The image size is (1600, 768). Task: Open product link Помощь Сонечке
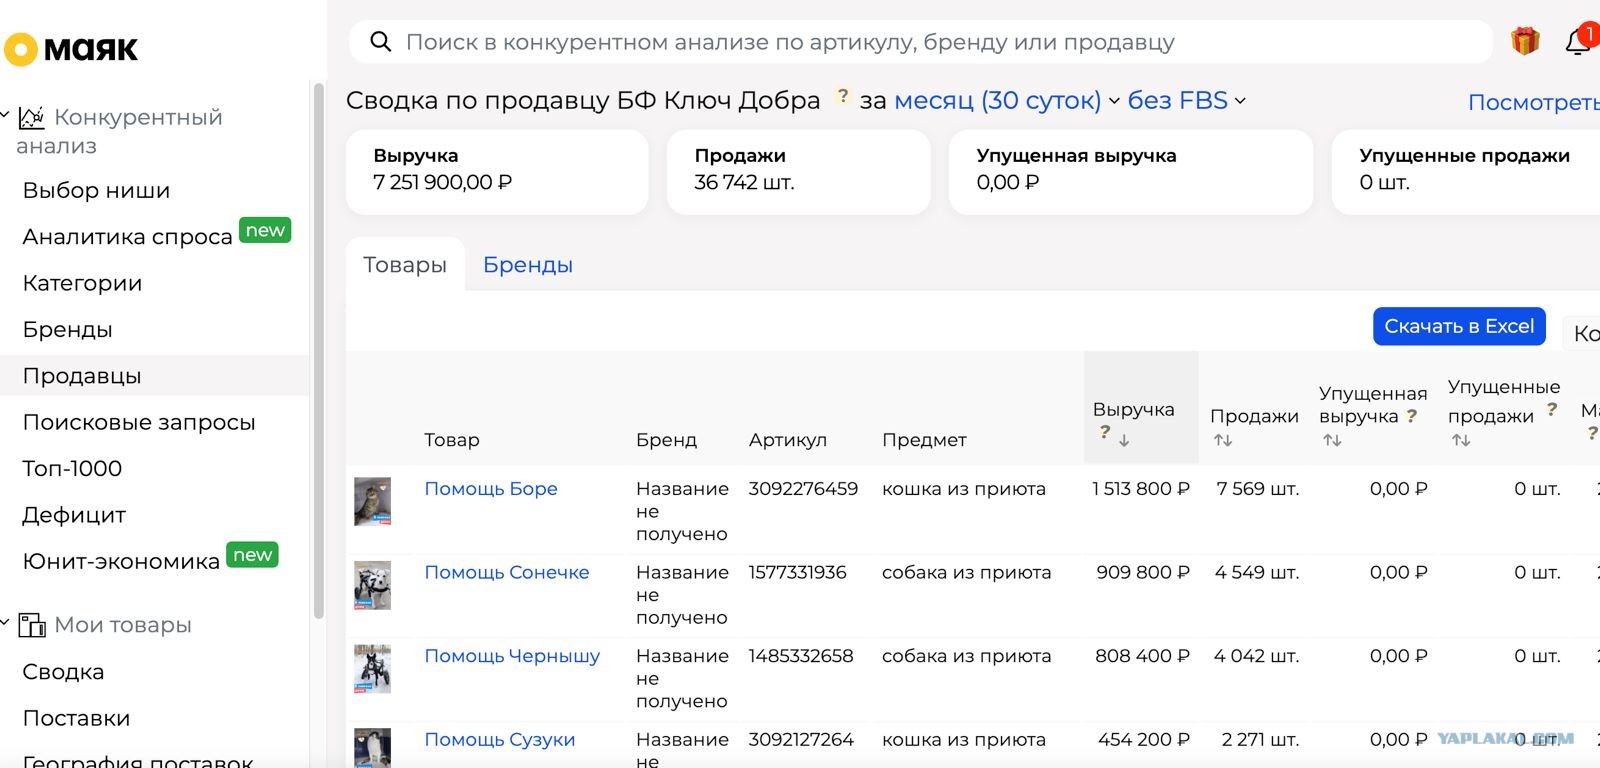click(x=507, y=573)
